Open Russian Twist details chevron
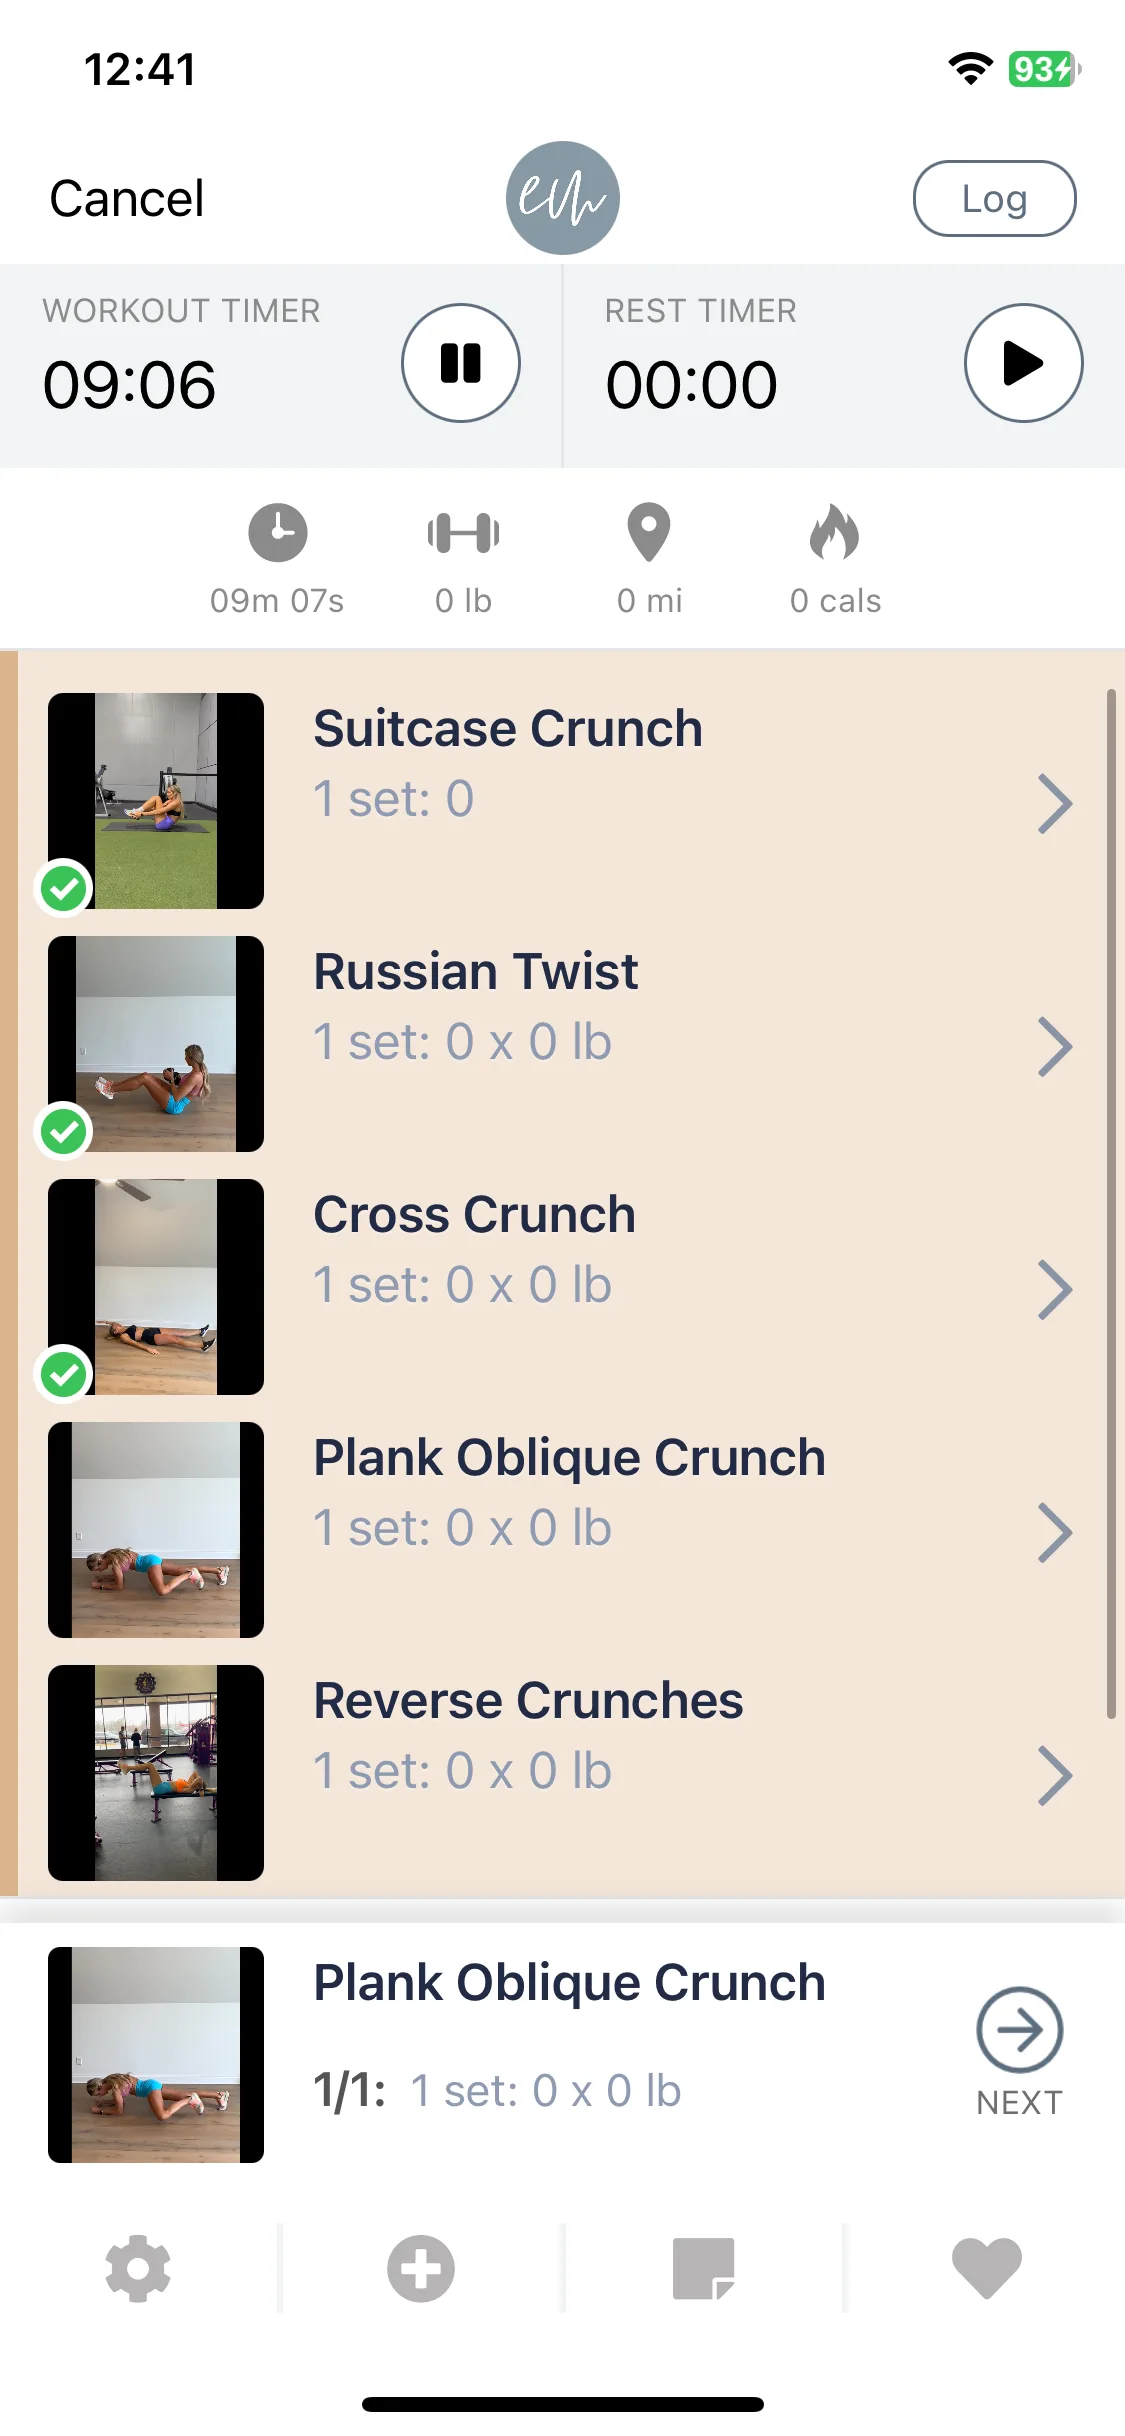Screen dimensions: 1125x2436 coord(1055,1046)
